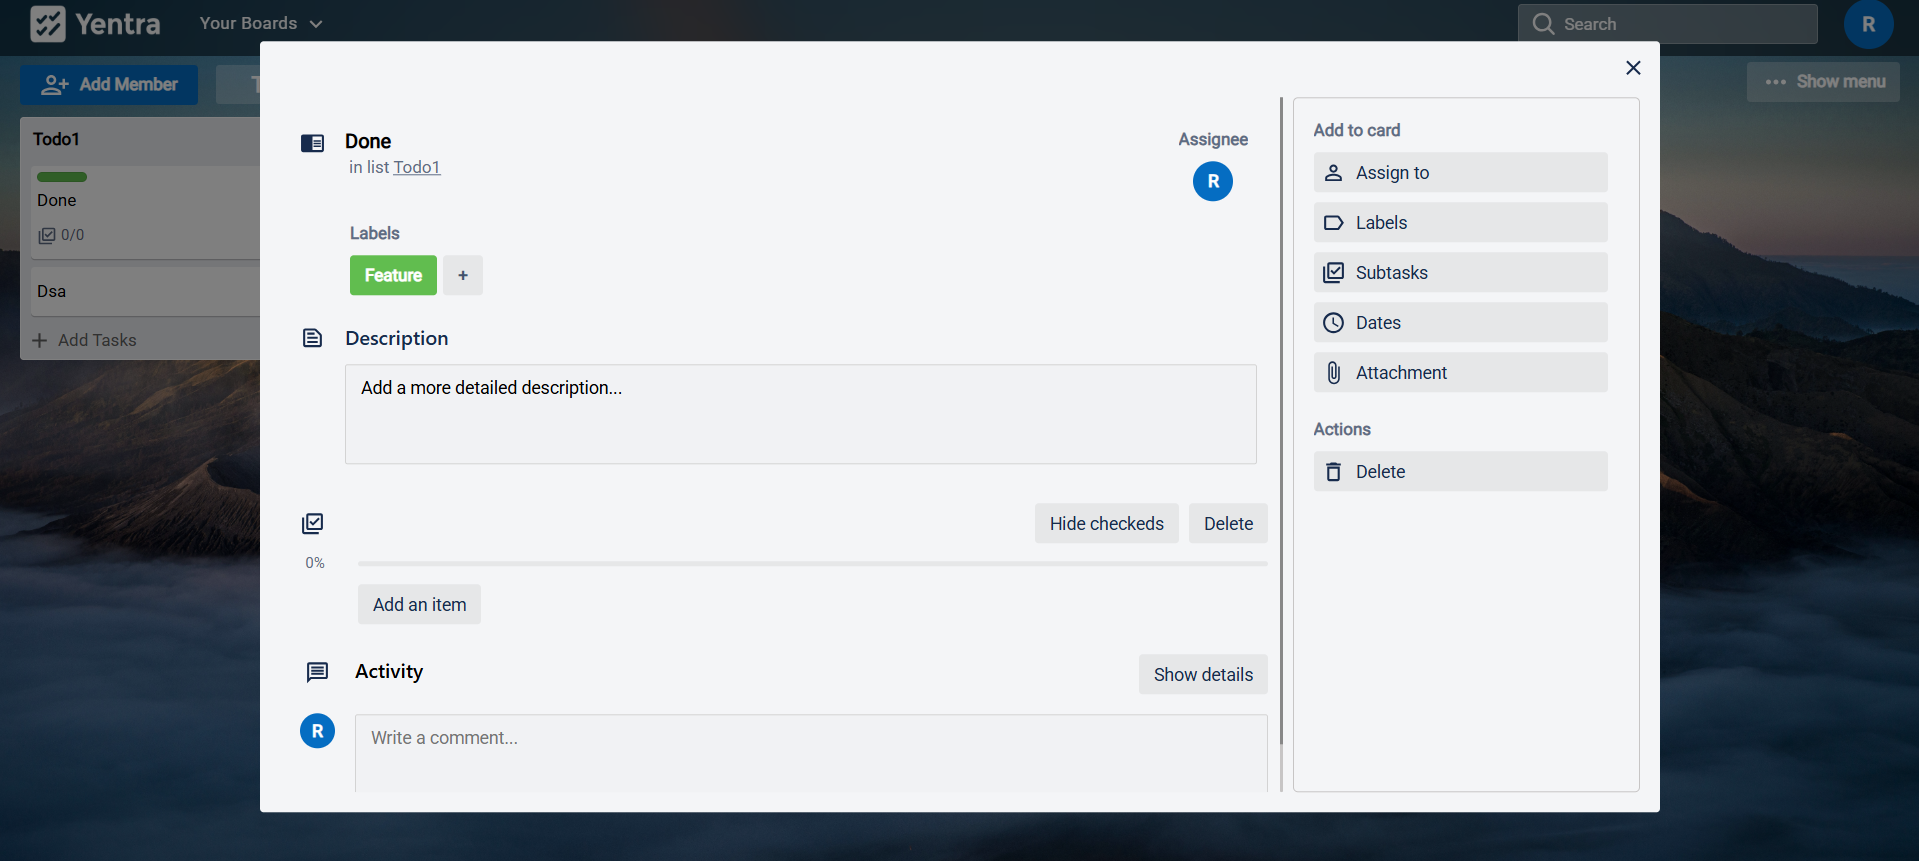1919x861 pixels.
Task: Click the Yentra logo icon
Action: point(47,24)
